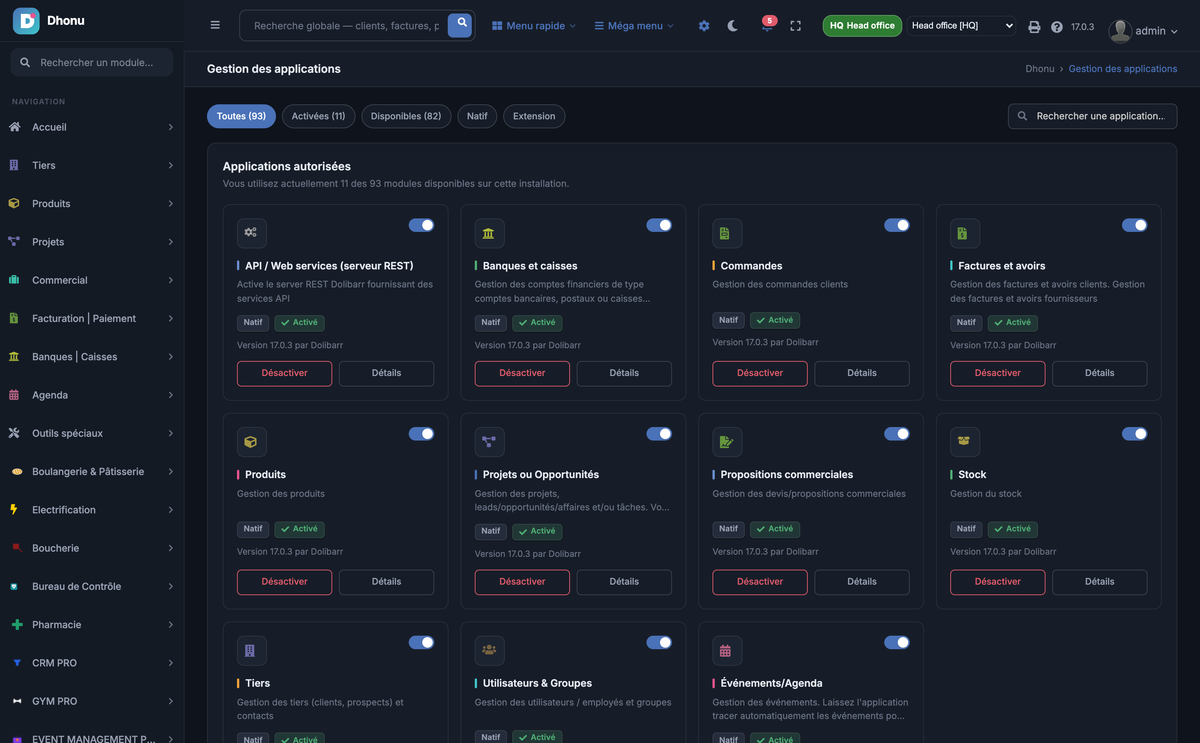
Task: Click the Pharmacie green cross icon
Action: point(16,624)
